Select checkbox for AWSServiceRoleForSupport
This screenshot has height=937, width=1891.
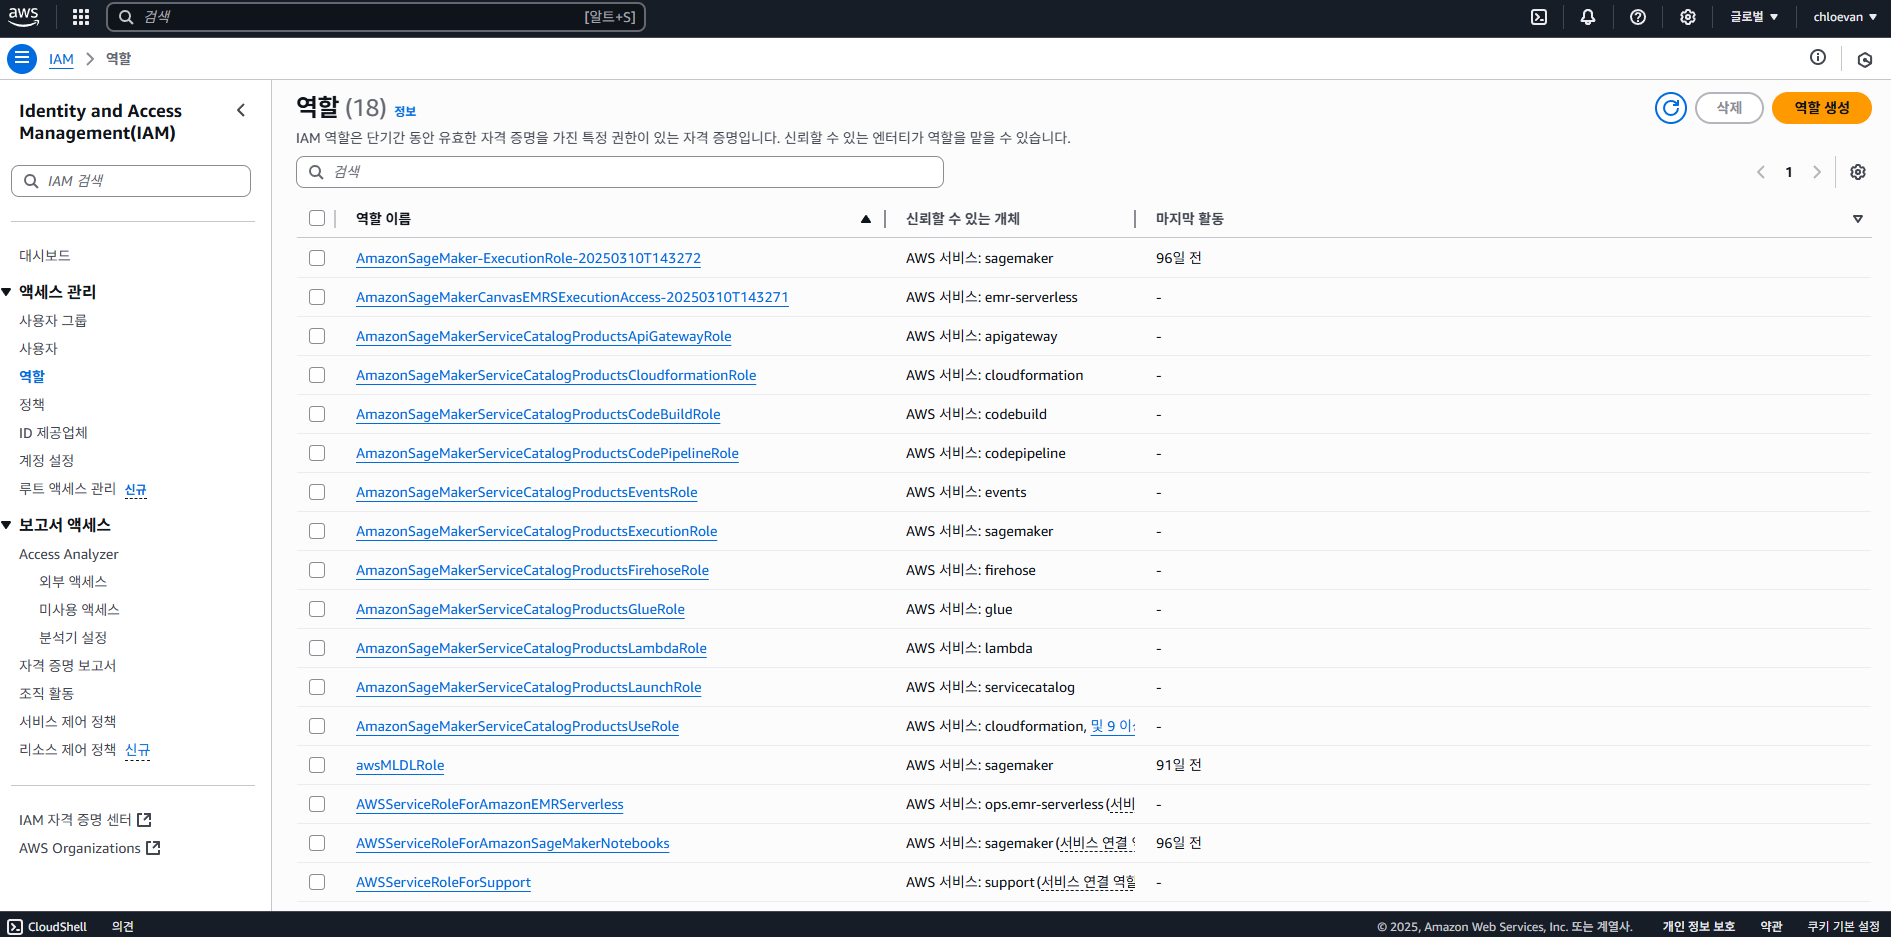click(x=317, y=882)
